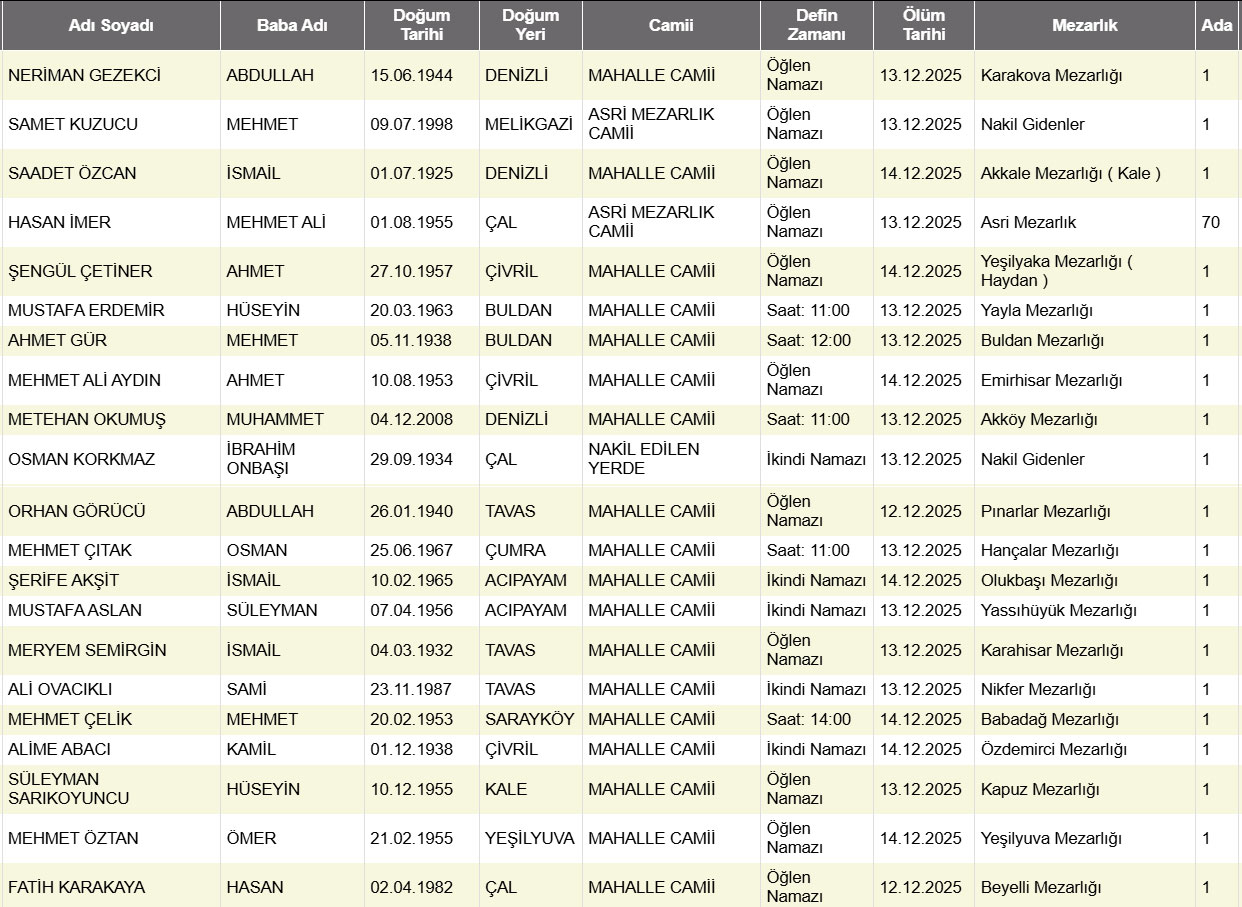Viewport: 1242px width, 907px height.
Task: Click the Ada column header
Action: 1216,26
